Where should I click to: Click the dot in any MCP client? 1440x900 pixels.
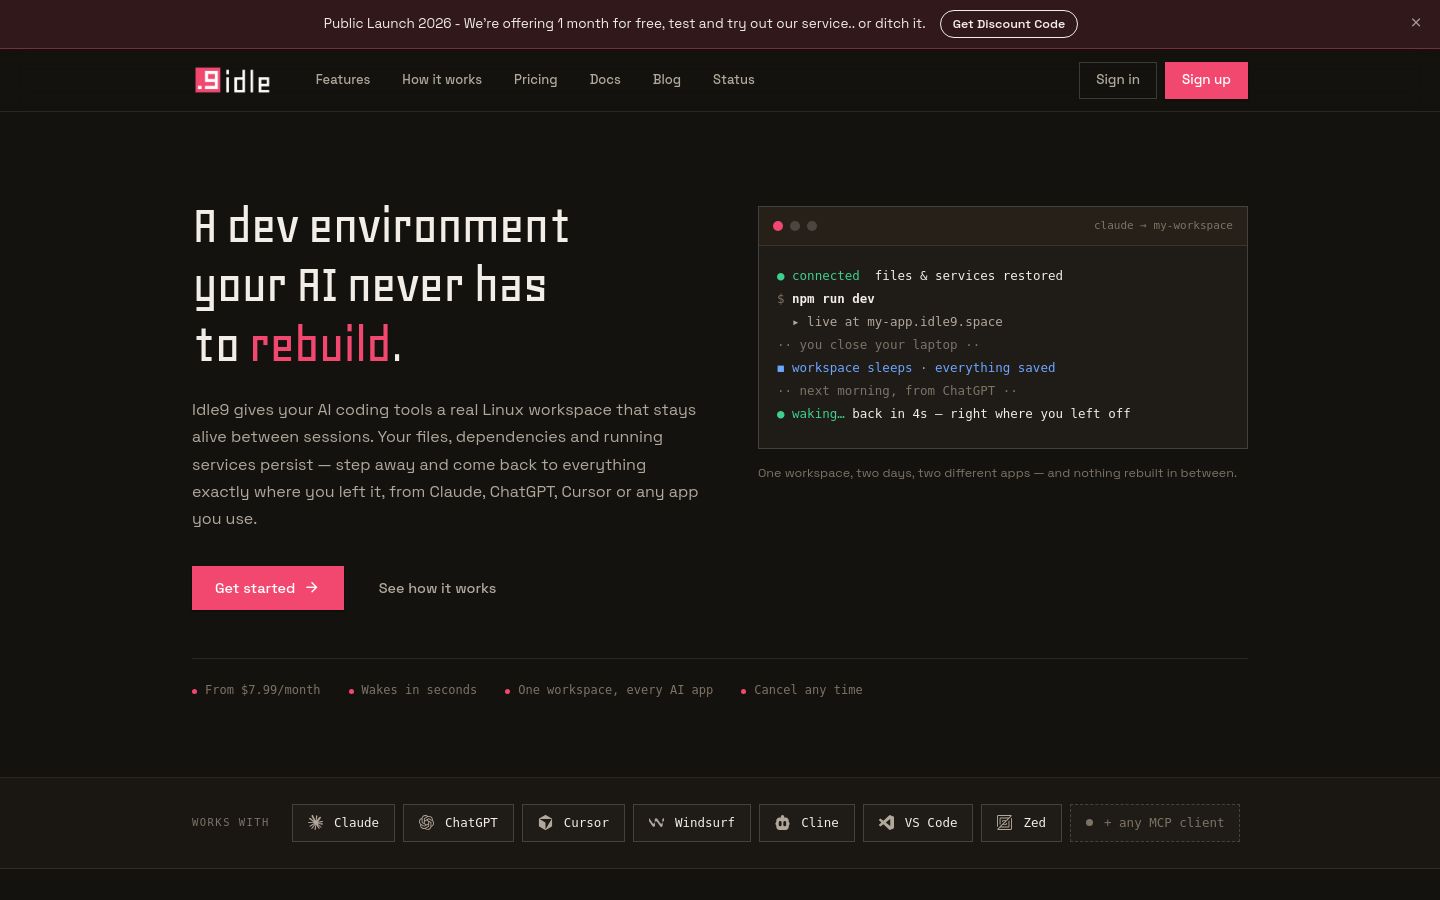coord(1090,823)
